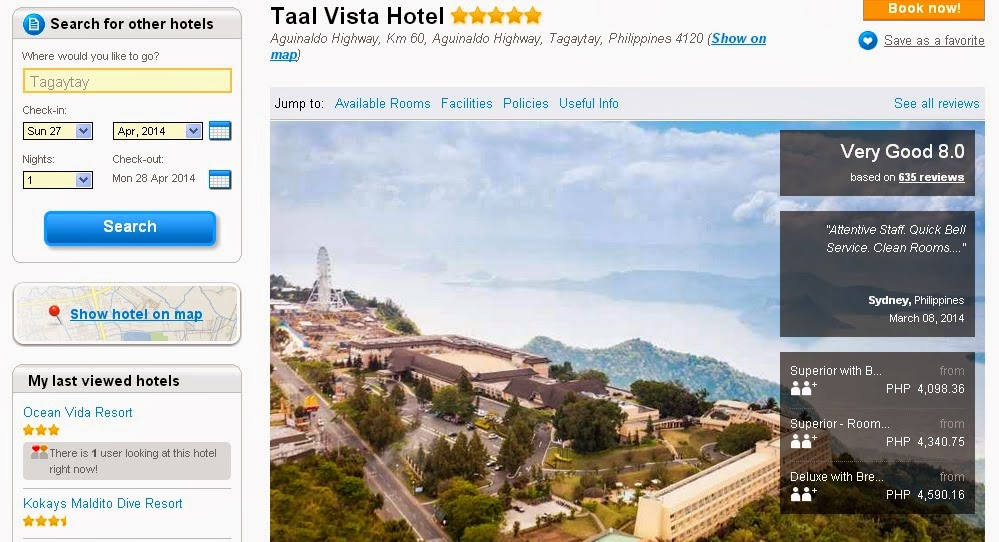Jump to Available Rooms section
999x542 pixels.
(382, 103)
